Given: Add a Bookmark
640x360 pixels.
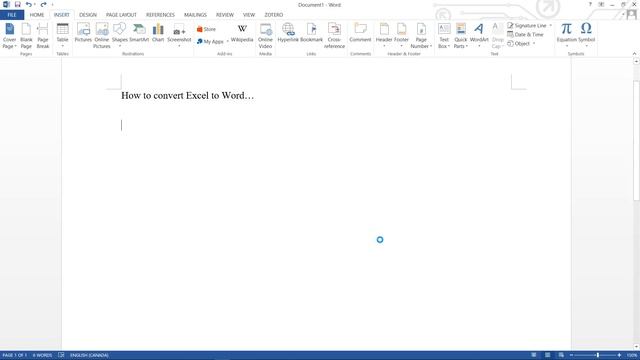Looking at the screenshot, I should [x=311, y=33].
